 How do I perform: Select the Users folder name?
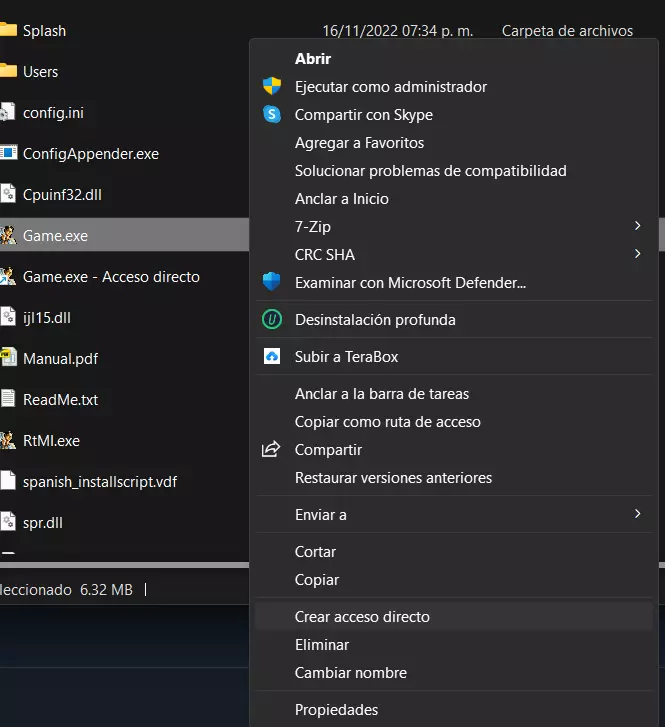click(40, 72)
